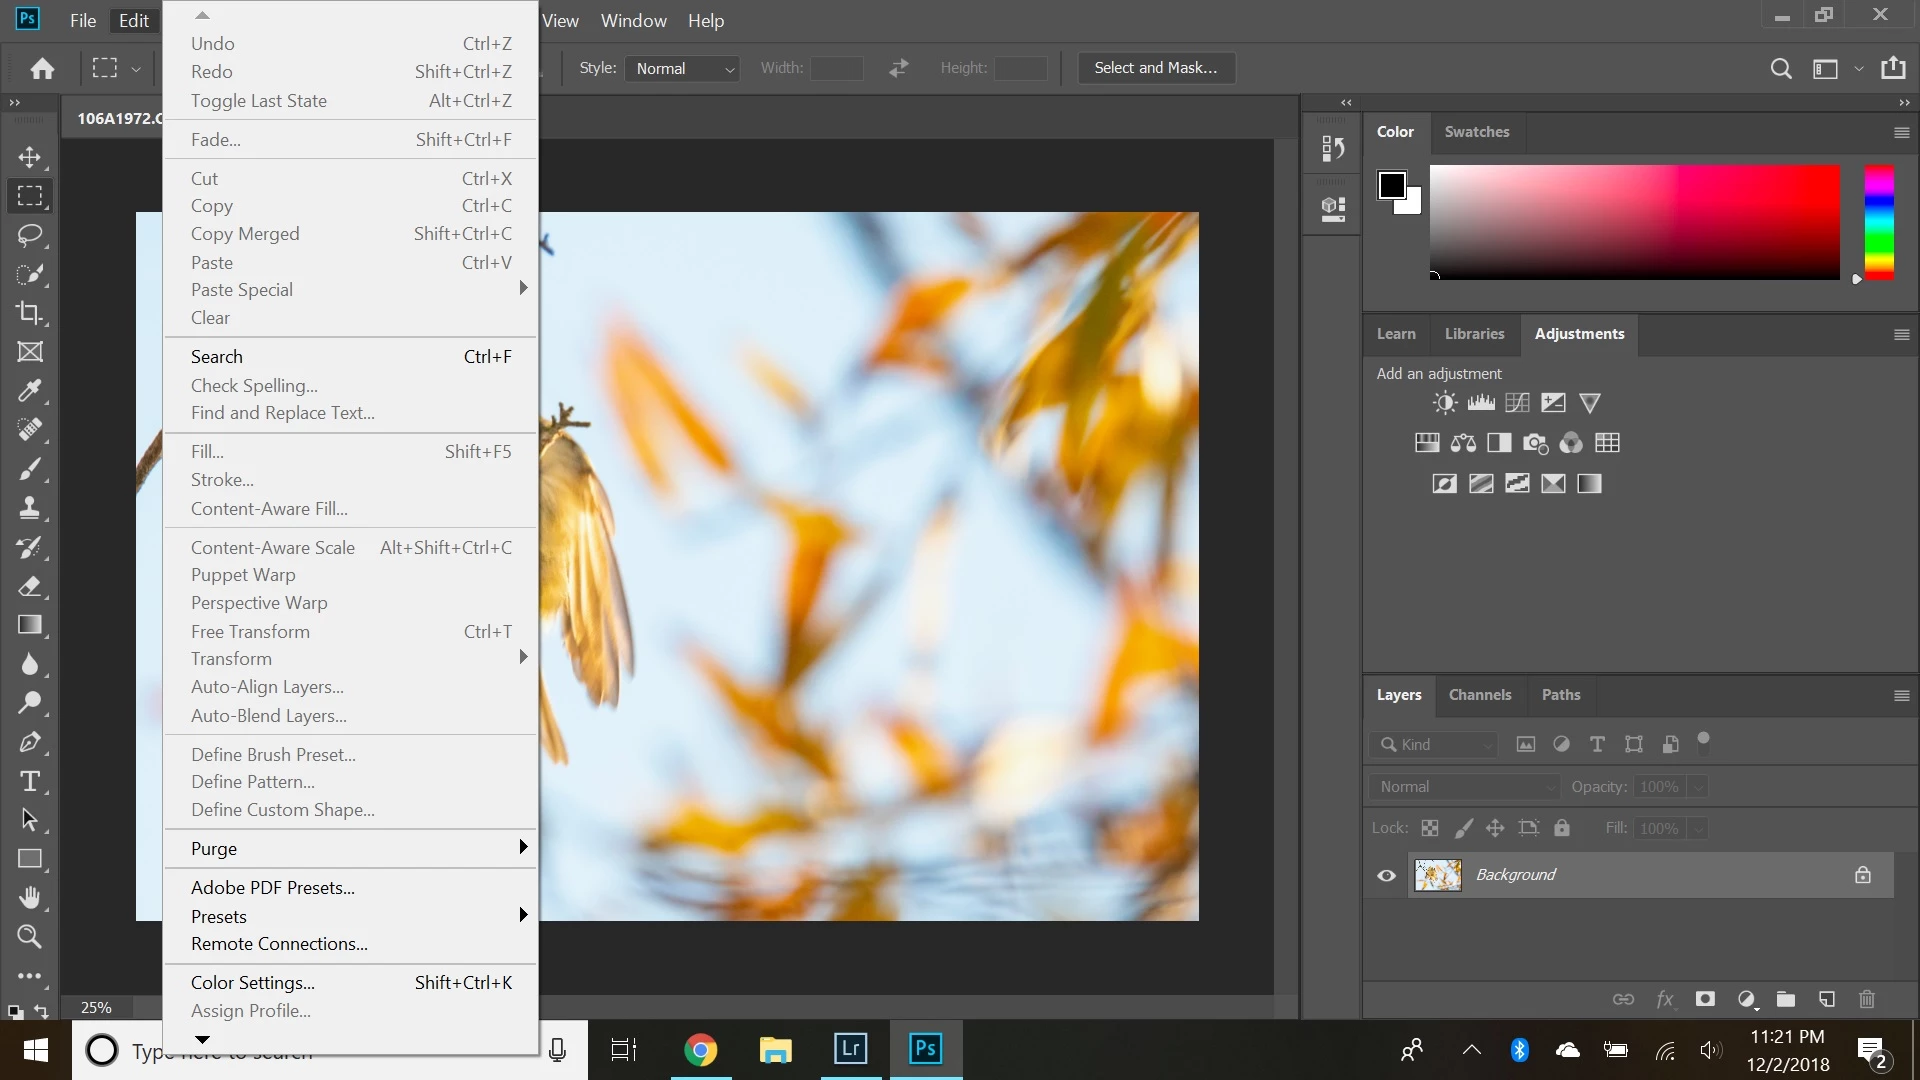Open the layer Kind filter dropdown
The height and width of the screenshot is (1080, 1920).
pyautogui.click(x=1434, y=744)
